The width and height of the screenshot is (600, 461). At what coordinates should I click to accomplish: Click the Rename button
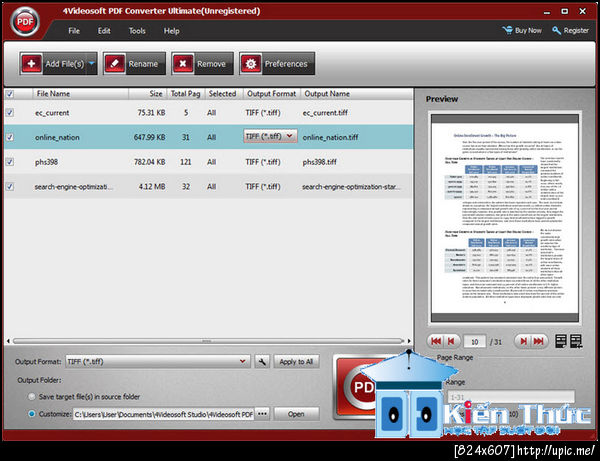(134, 64)
